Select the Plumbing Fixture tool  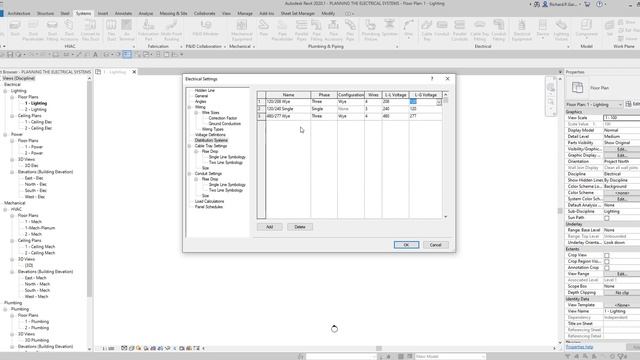[371, 29]
